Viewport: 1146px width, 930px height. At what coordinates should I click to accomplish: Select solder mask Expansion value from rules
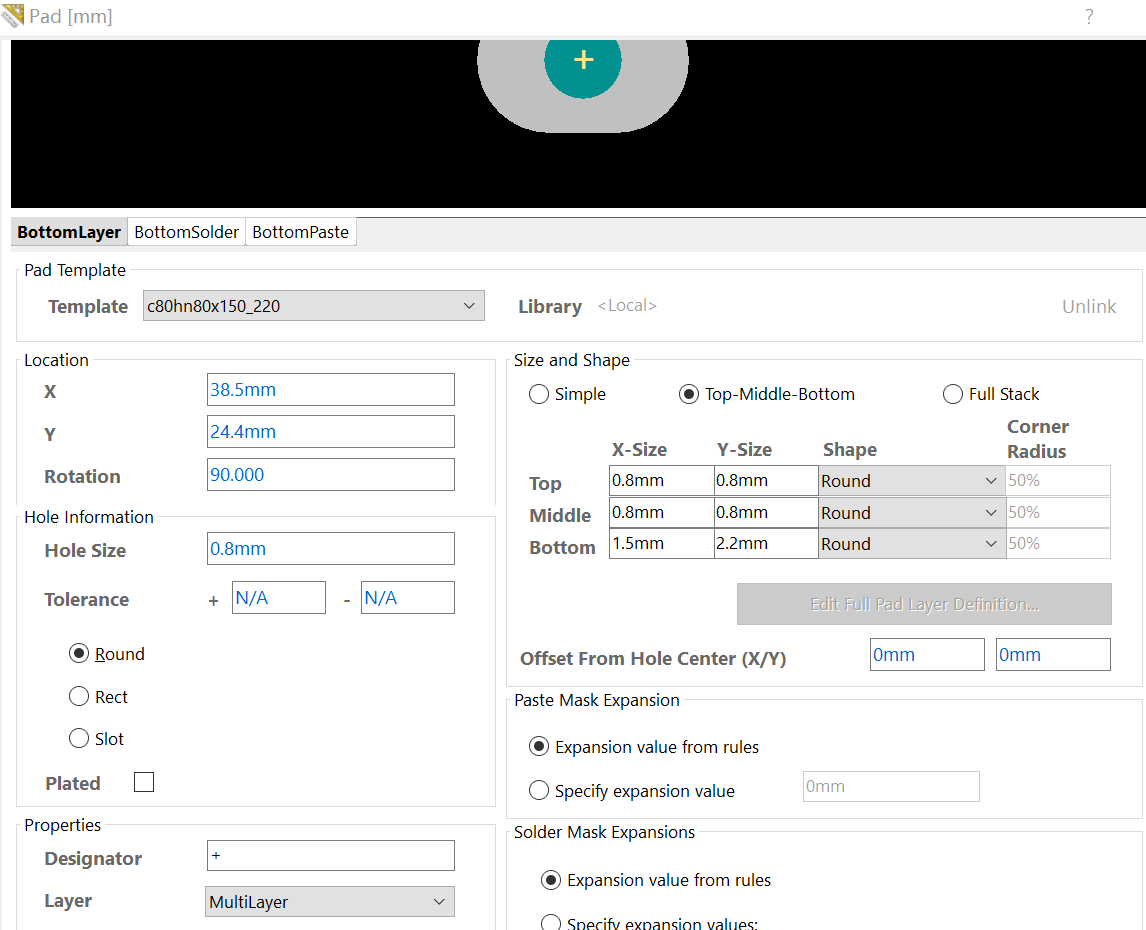[550, 880]
